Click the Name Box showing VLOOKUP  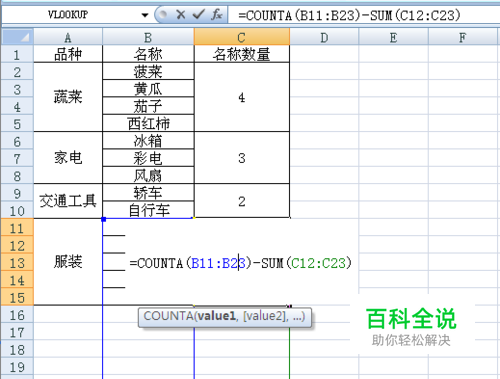click(68, 15)
